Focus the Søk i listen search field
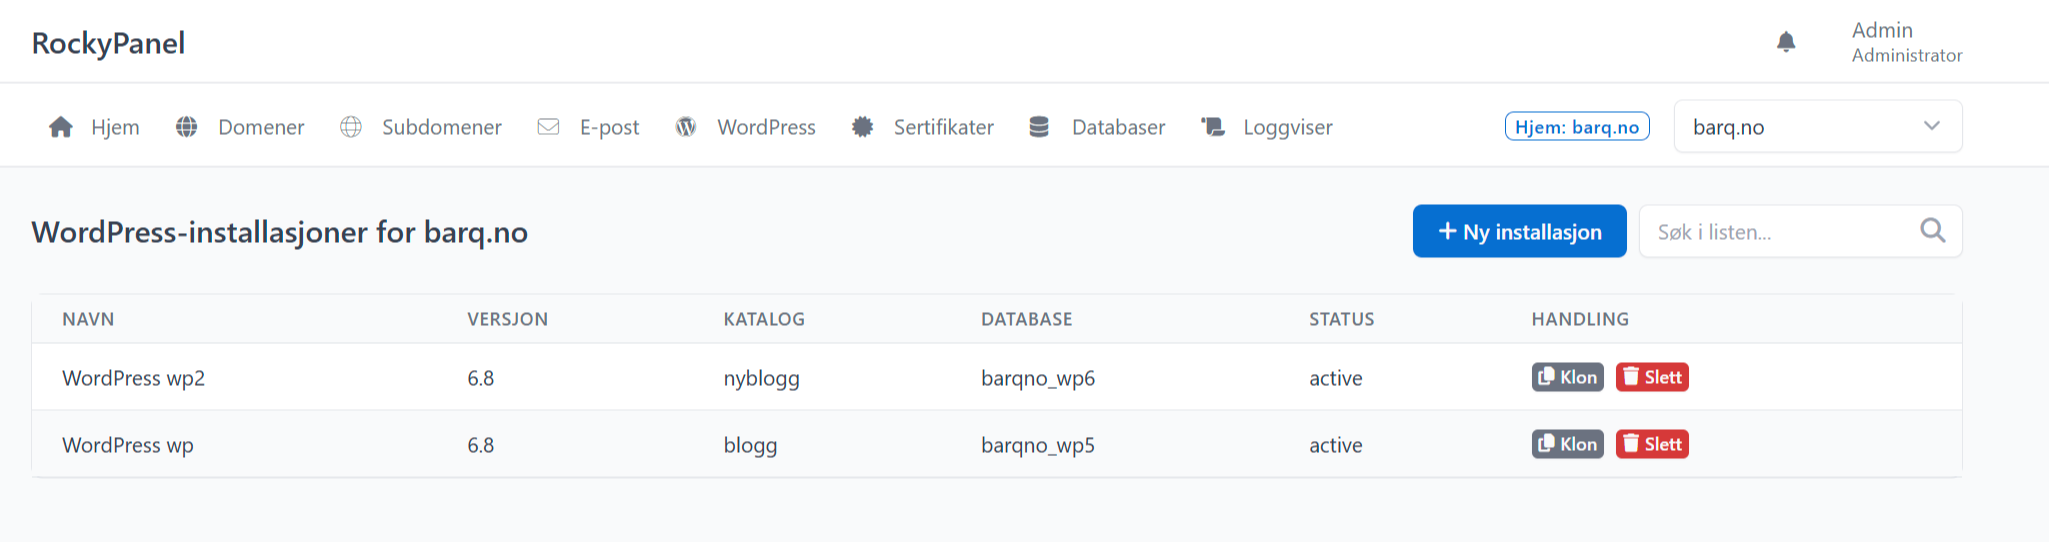 [1780, 232]
